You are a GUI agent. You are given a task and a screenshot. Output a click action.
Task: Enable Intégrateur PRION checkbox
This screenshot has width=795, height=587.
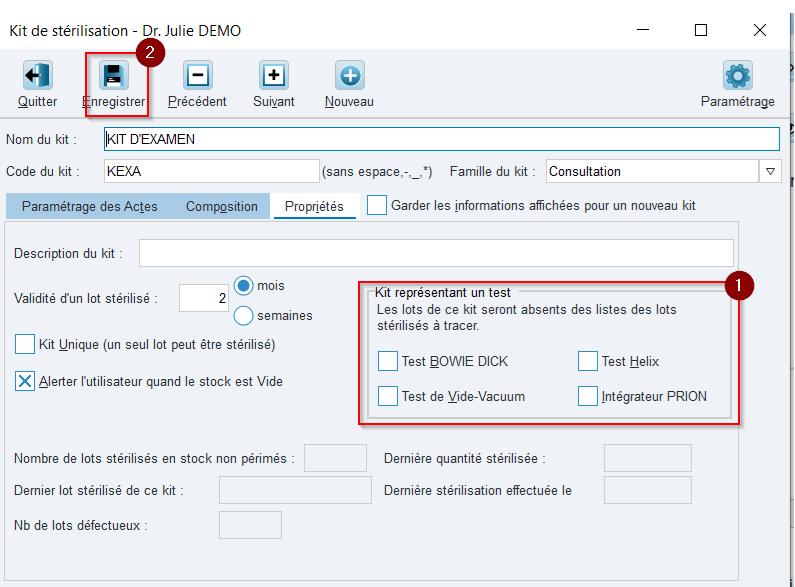[x=588, y=396]
